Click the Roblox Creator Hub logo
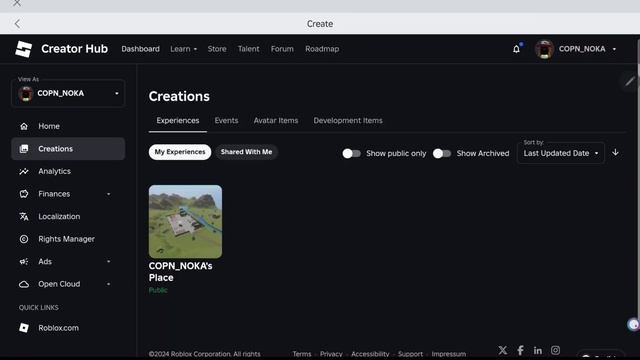 click(x=24, y=49)
